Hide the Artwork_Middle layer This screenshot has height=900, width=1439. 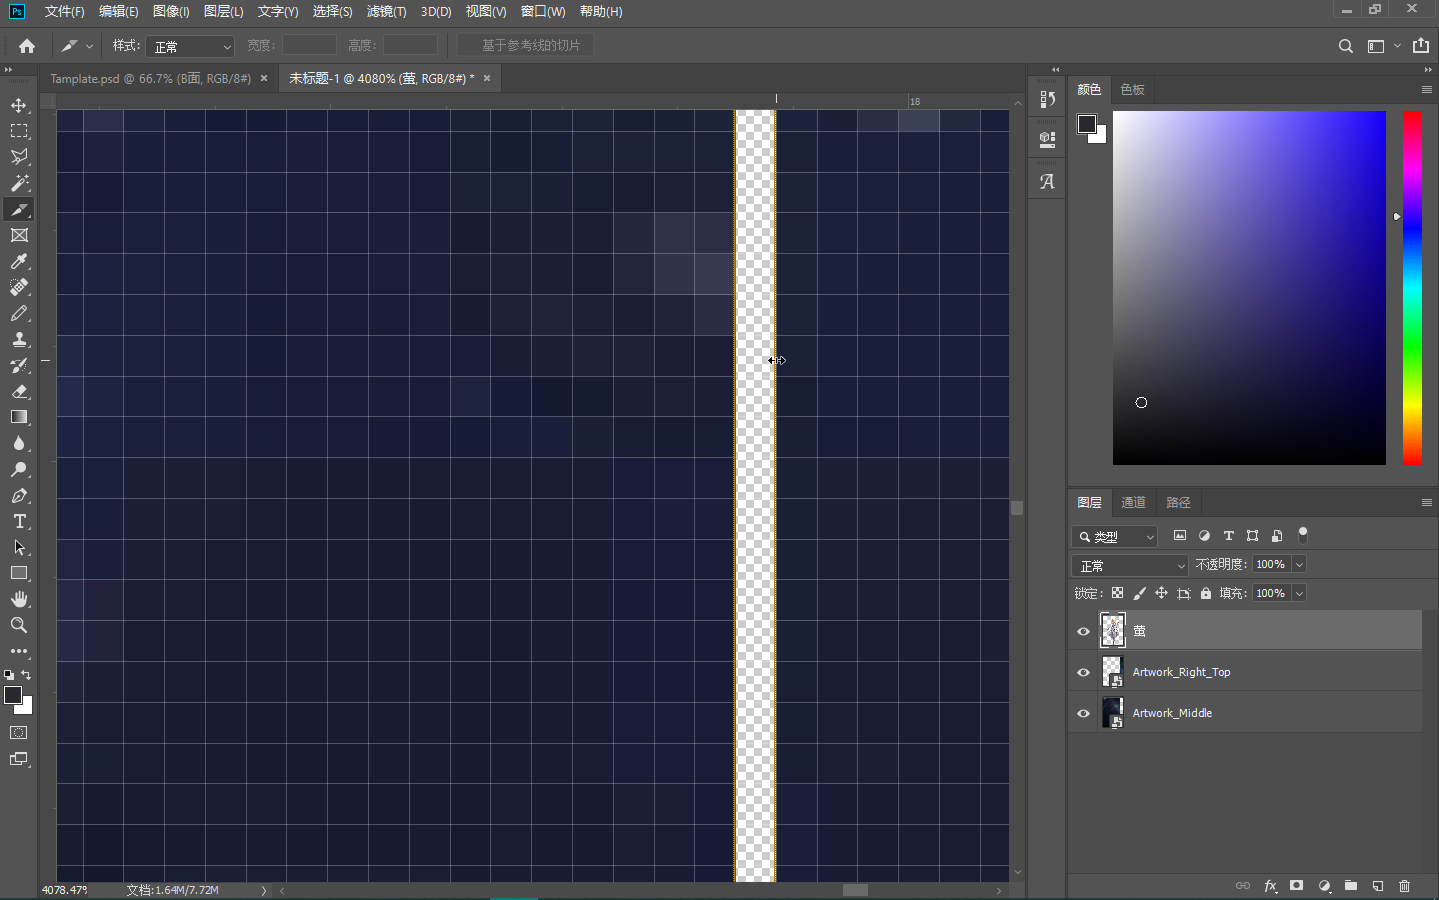coord(1083,713)
